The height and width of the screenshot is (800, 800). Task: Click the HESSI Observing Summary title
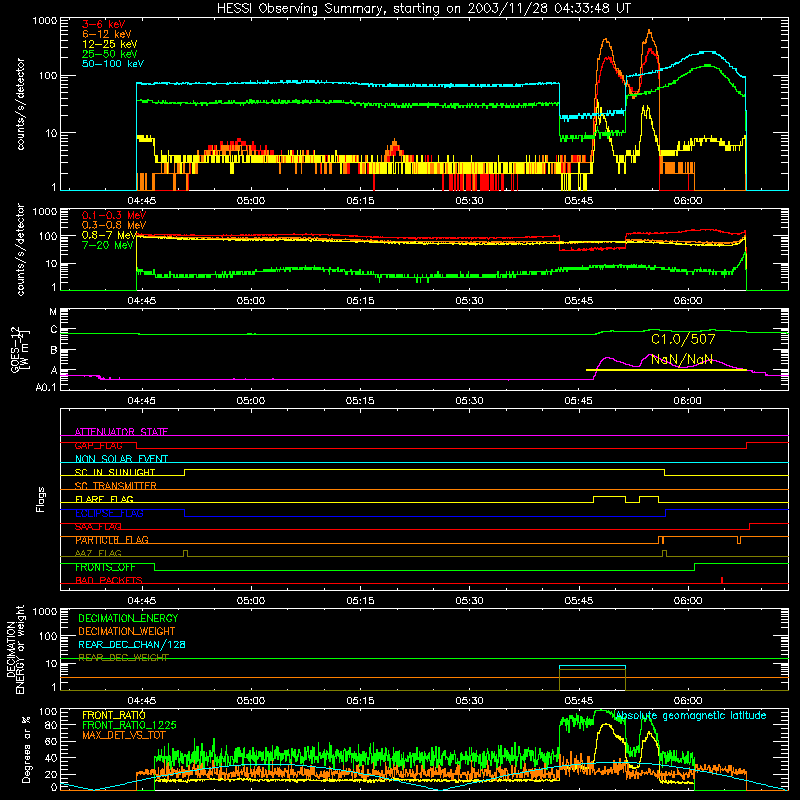(423, 9)
